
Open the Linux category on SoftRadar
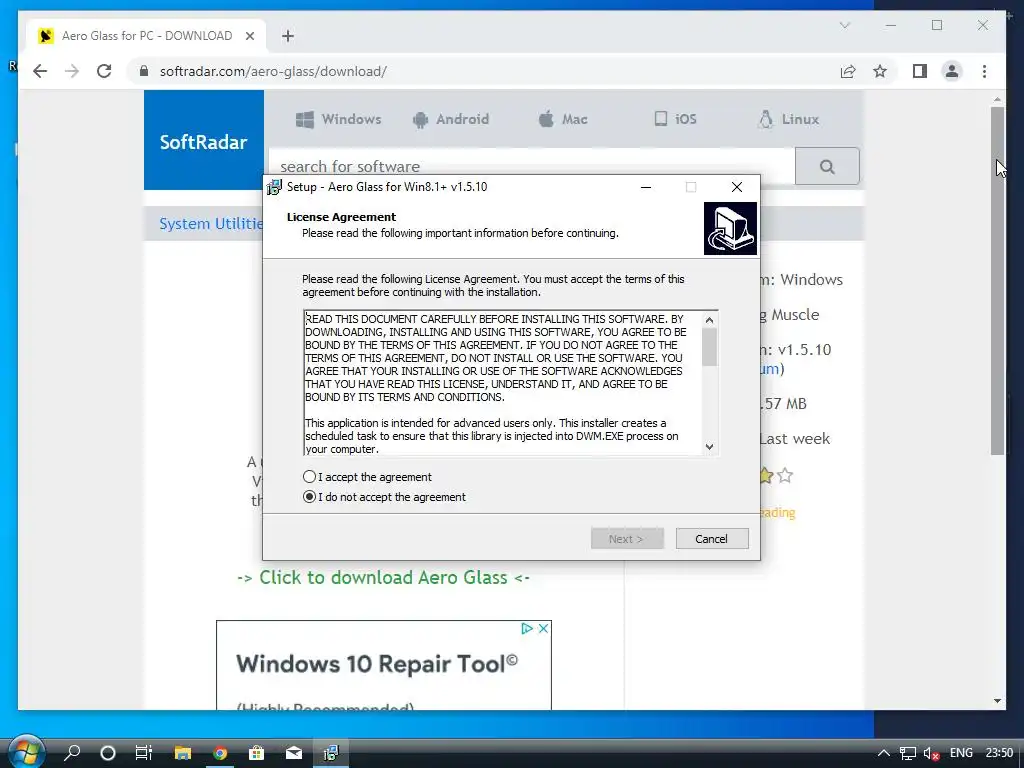788,119
